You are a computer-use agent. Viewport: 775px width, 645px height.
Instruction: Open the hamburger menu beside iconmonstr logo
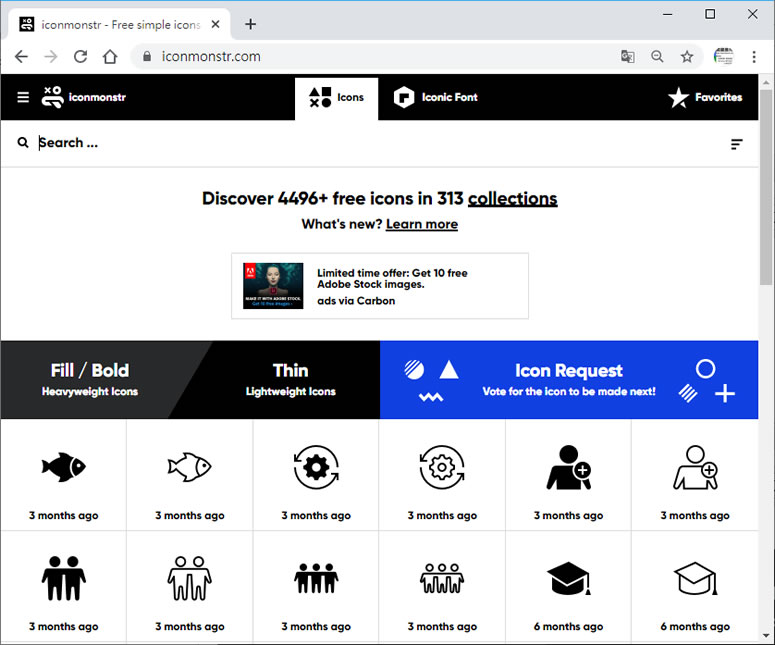tap(23, 97)
